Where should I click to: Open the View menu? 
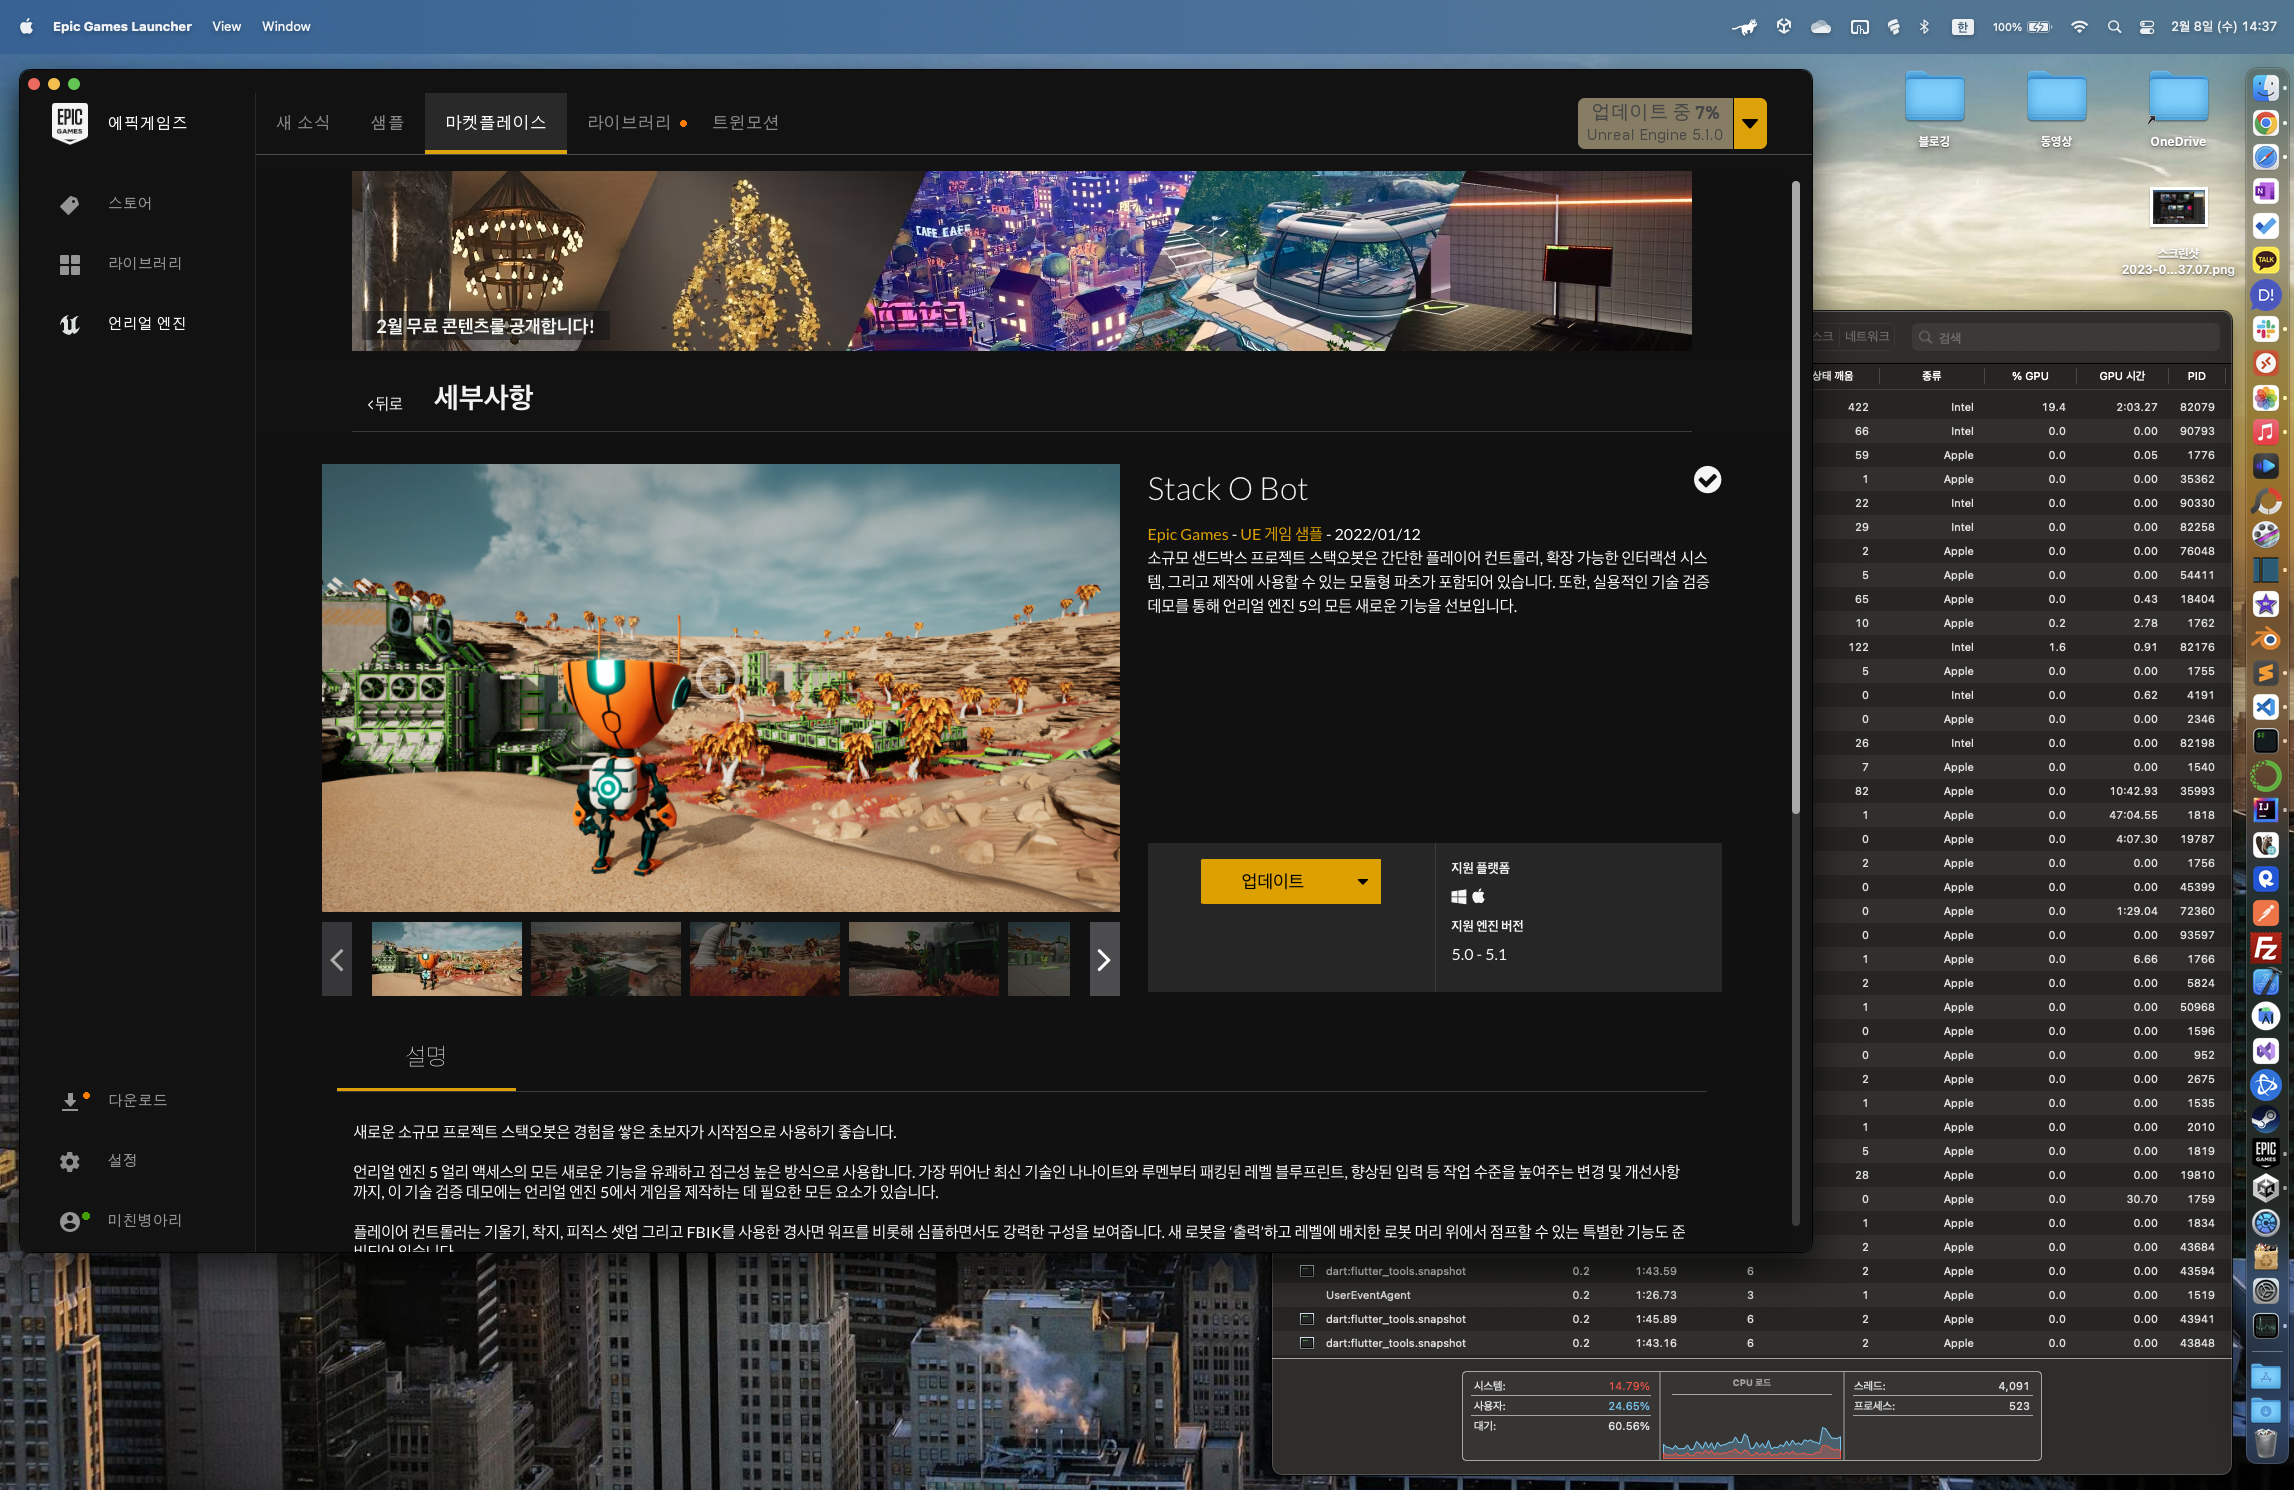coord(226,27)
